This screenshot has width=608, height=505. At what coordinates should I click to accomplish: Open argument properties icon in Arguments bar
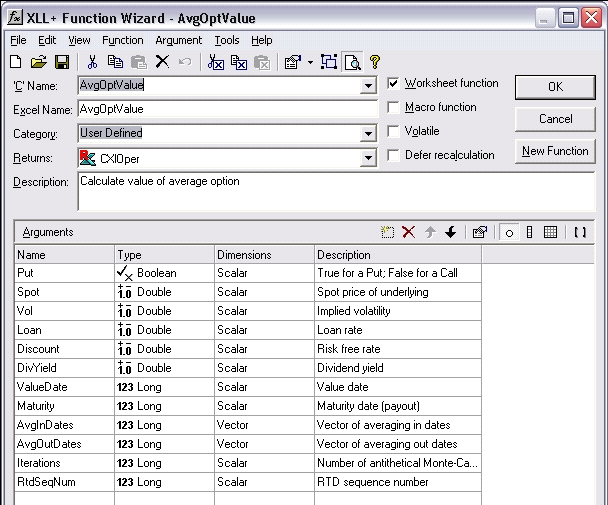point(480,232)
